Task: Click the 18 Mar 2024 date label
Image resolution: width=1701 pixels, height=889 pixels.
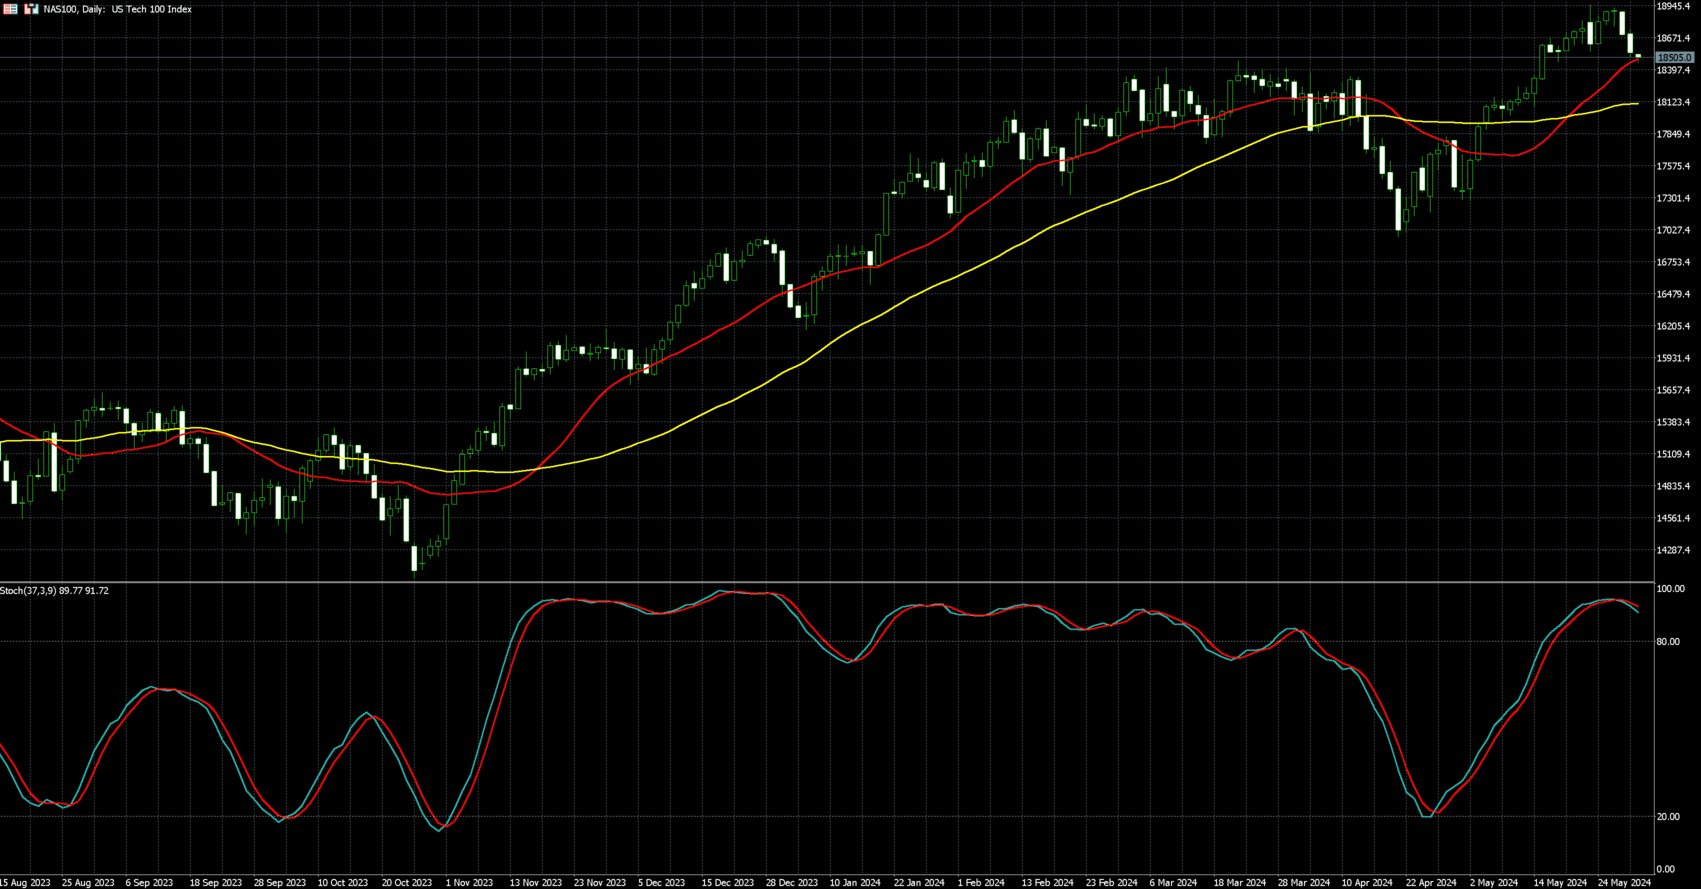Action: [1239, 883]
